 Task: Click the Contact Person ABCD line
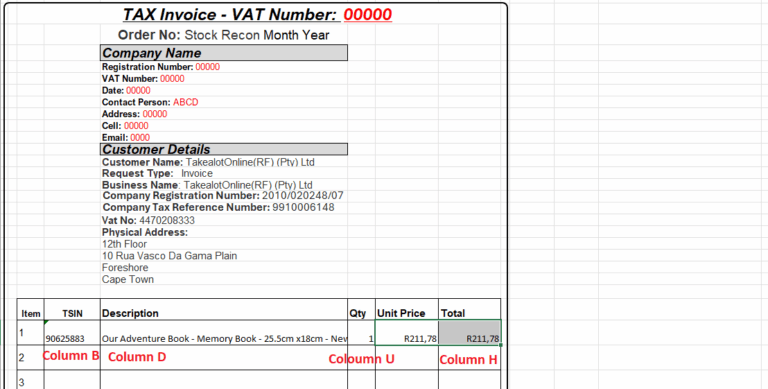coord(150,102)
